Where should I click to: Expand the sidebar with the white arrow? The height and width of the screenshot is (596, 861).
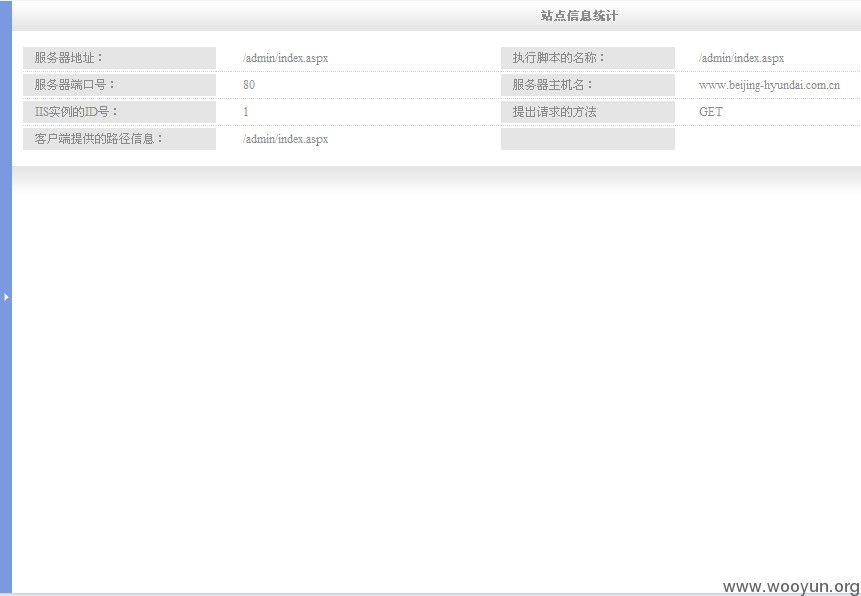click(6, 297)
